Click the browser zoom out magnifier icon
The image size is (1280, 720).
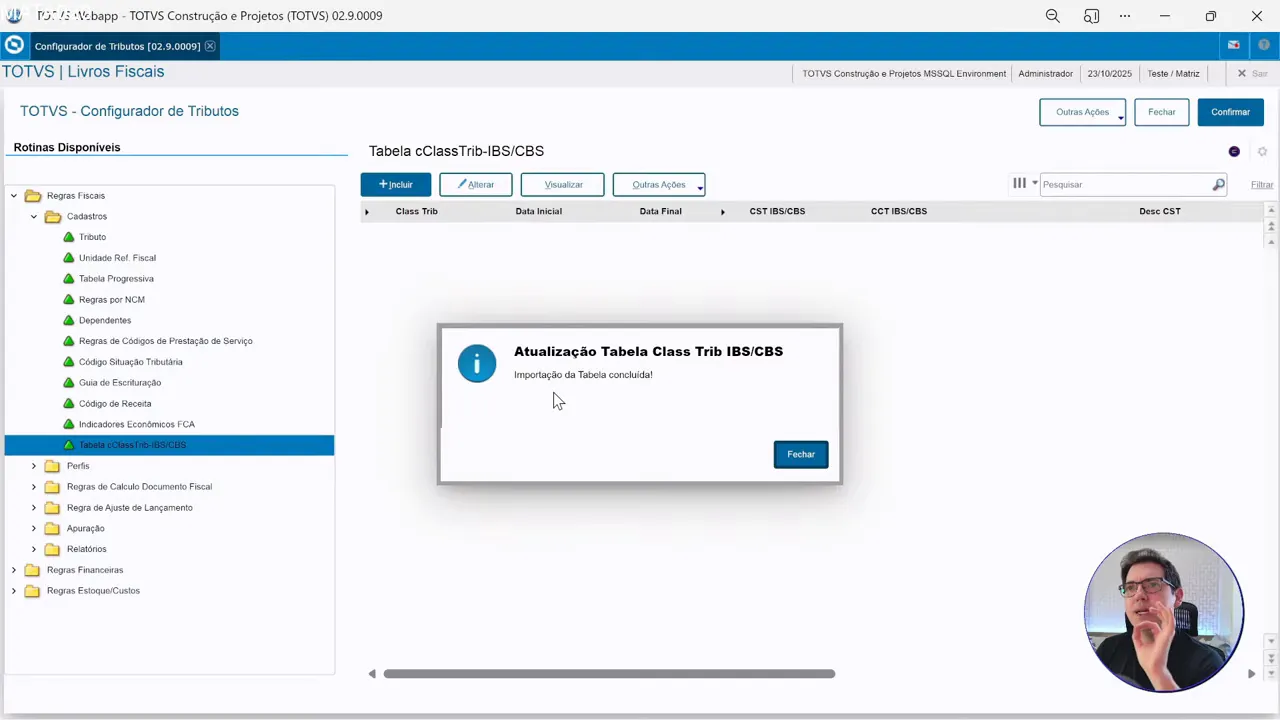1052,16
